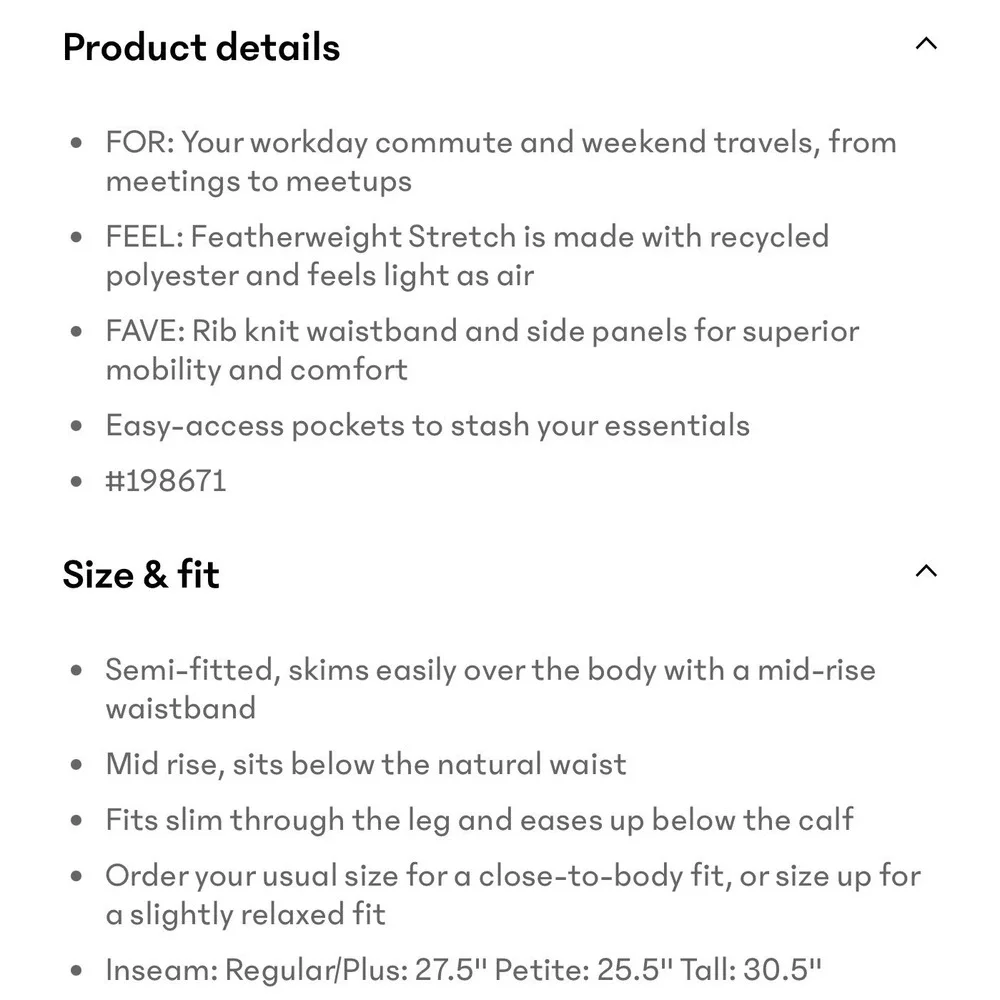Viewport: 1000px width, 1000px height.
Task: Click the 'meetings to meetups' text line
Action: pyautogui.click(x=259, y=181)
